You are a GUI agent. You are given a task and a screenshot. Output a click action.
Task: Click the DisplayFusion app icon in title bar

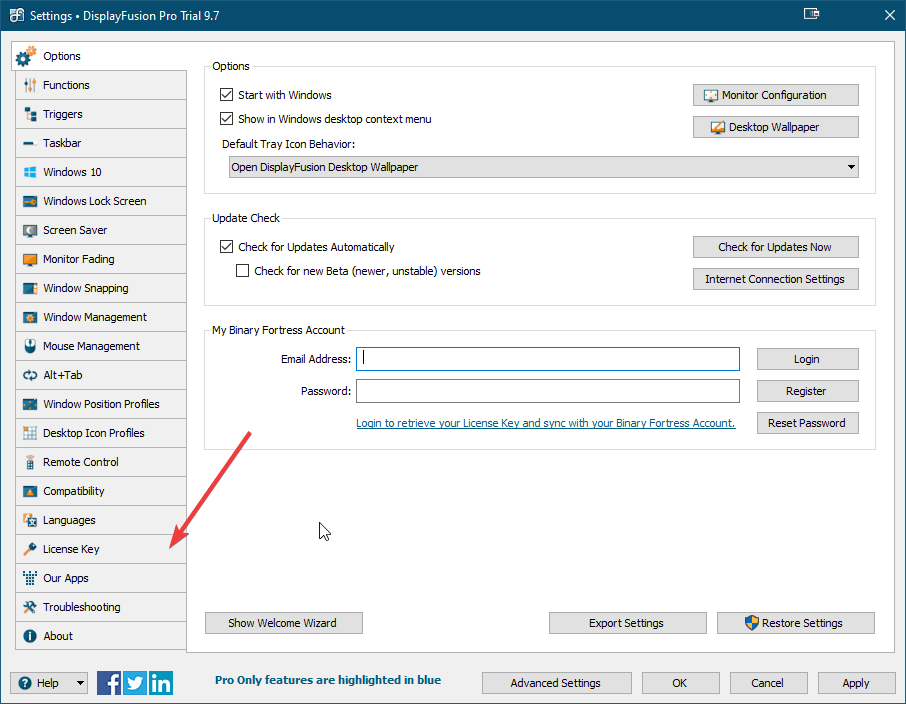click(x=17, y=15)
